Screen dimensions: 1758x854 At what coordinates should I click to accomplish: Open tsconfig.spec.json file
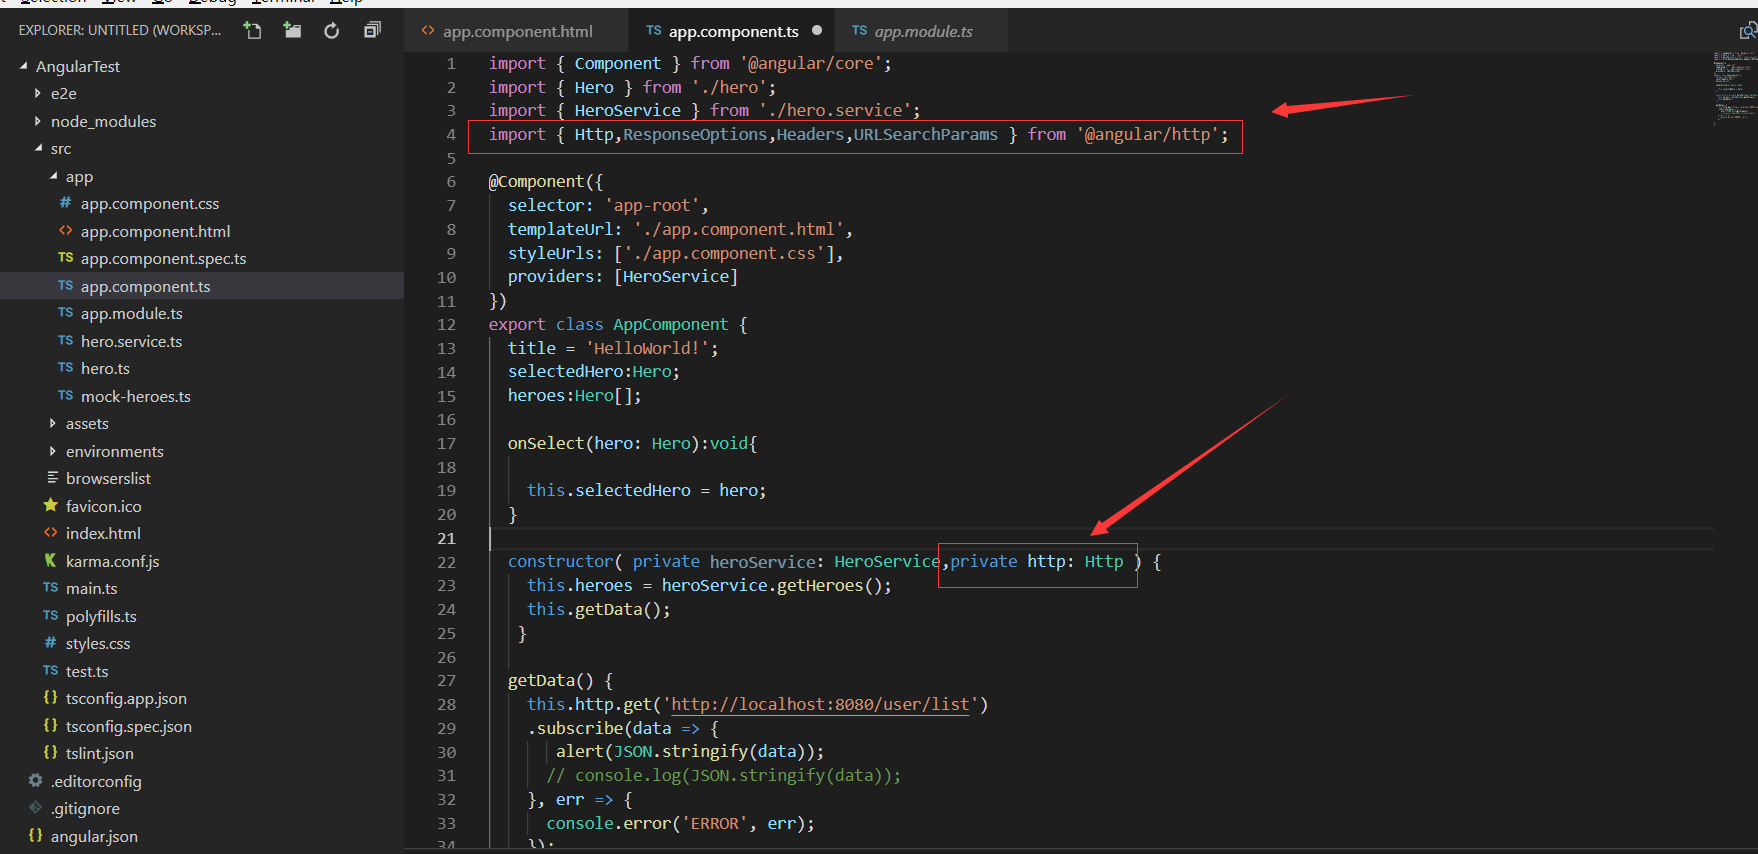pyautogui.click(x=129, y=726)
